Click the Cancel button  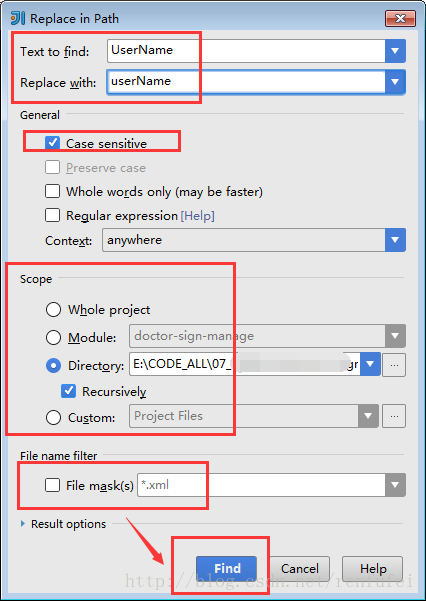[x=299, y=568]
